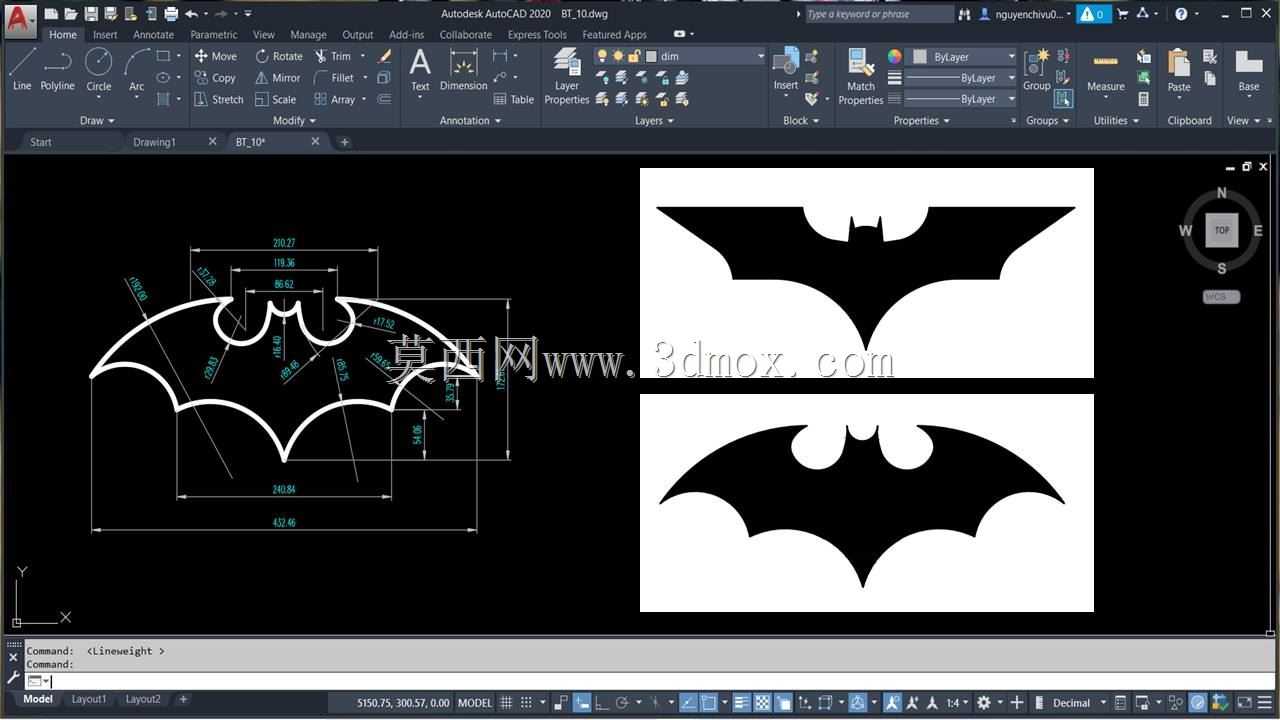Click the Group tool
This screenshot has height=720, width=1280.
(1036, 70)
